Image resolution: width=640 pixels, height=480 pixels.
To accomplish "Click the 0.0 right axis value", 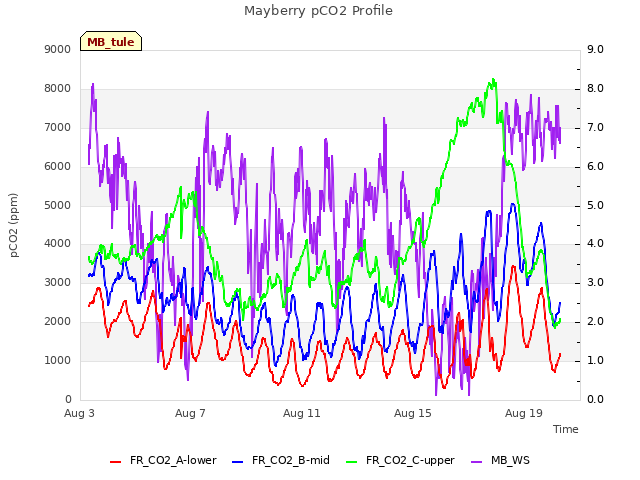I will 596,399.
